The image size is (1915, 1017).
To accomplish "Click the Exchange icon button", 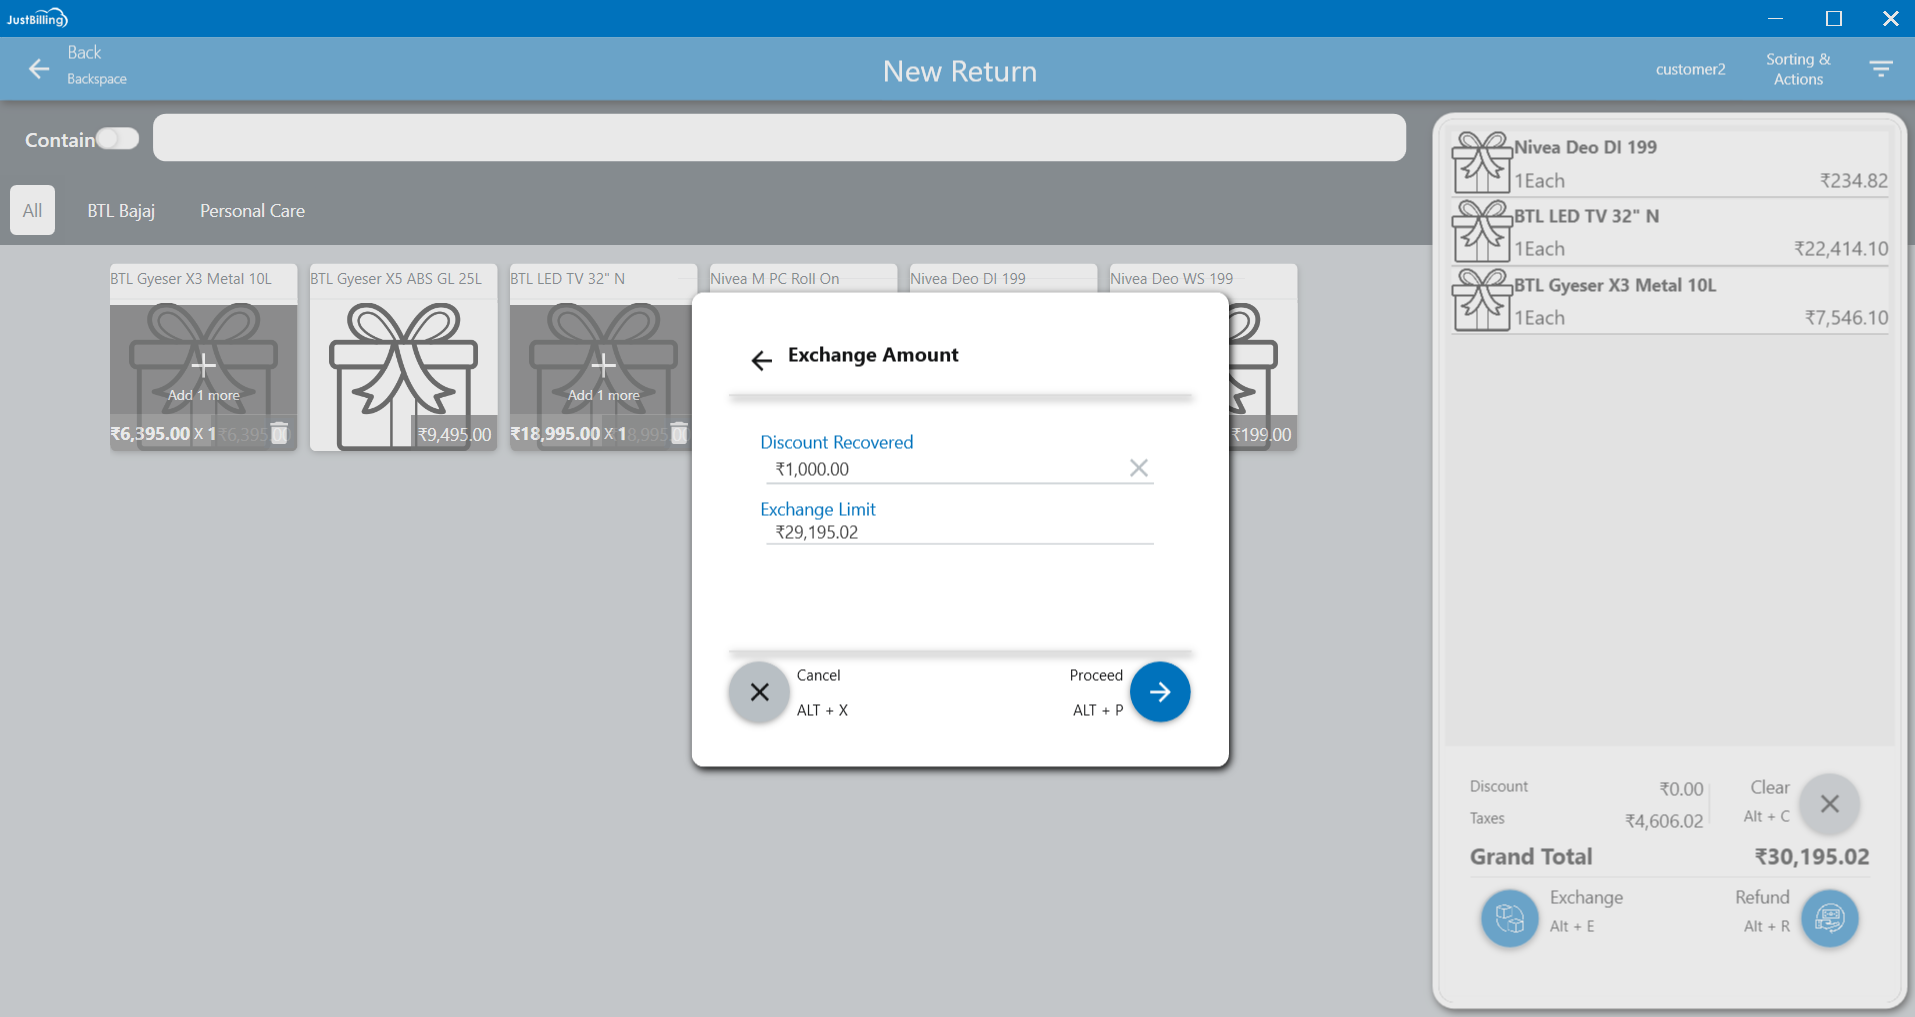I will click(1509, 917).
